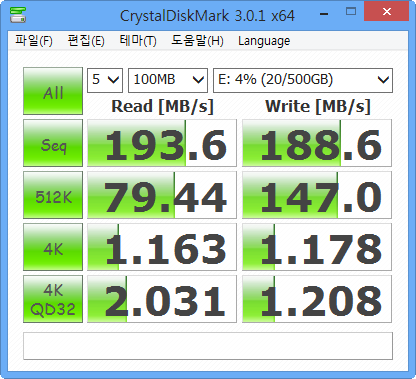
Task: Click the 4K write result 1.178
Action: click(317, 247)
